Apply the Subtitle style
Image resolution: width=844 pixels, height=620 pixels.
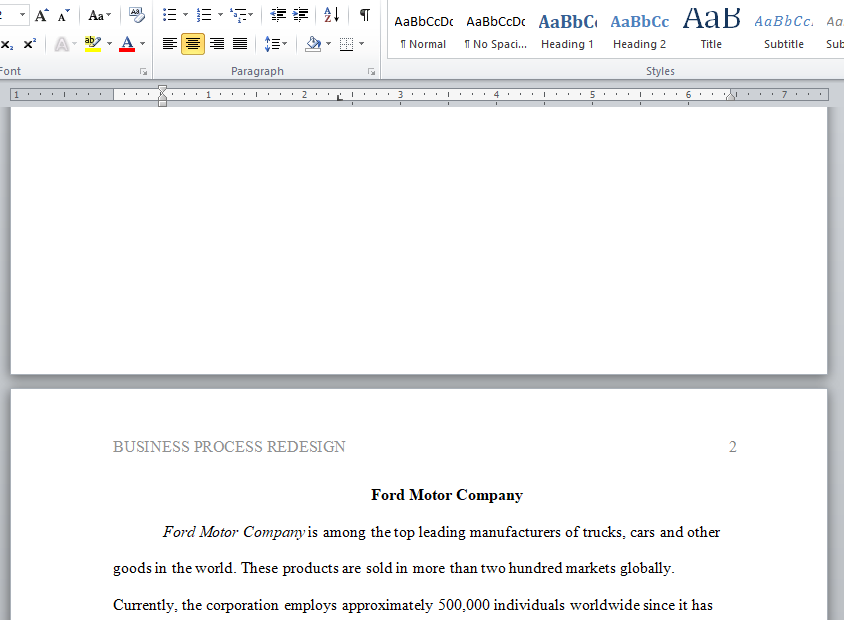point(783,32)
